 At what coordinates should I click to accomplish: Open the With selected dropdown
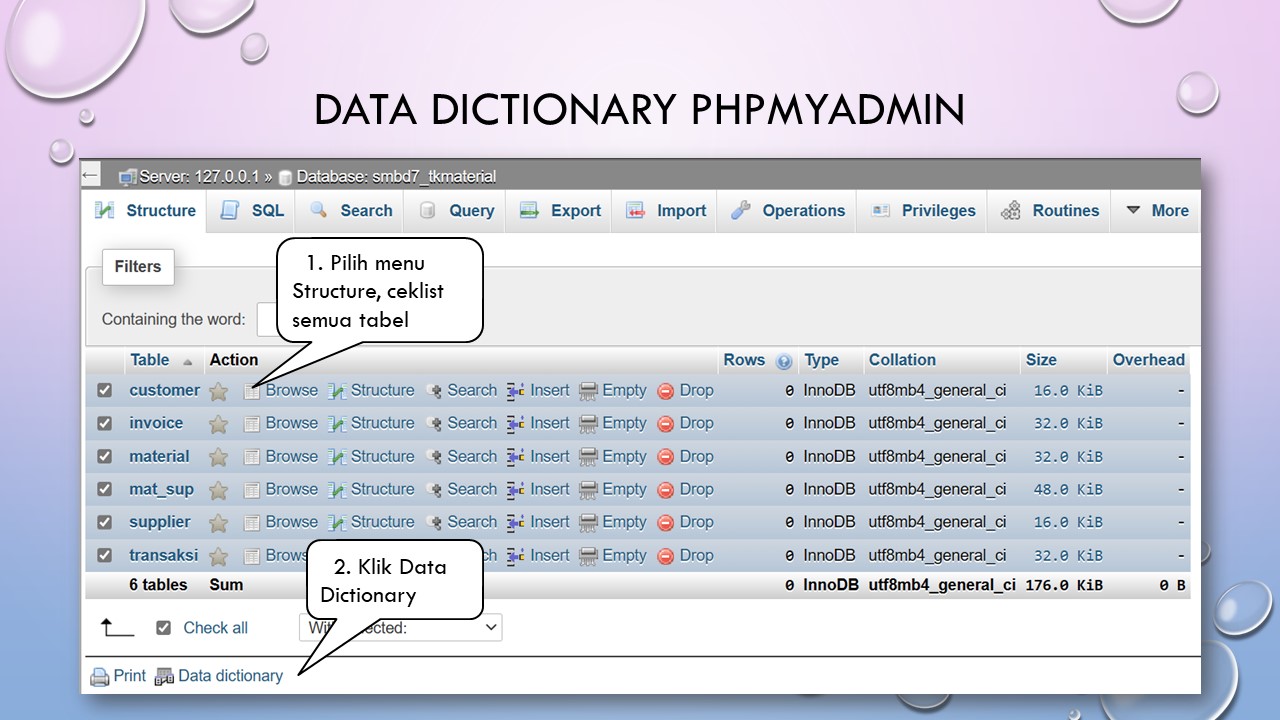[x=400, y=628]
